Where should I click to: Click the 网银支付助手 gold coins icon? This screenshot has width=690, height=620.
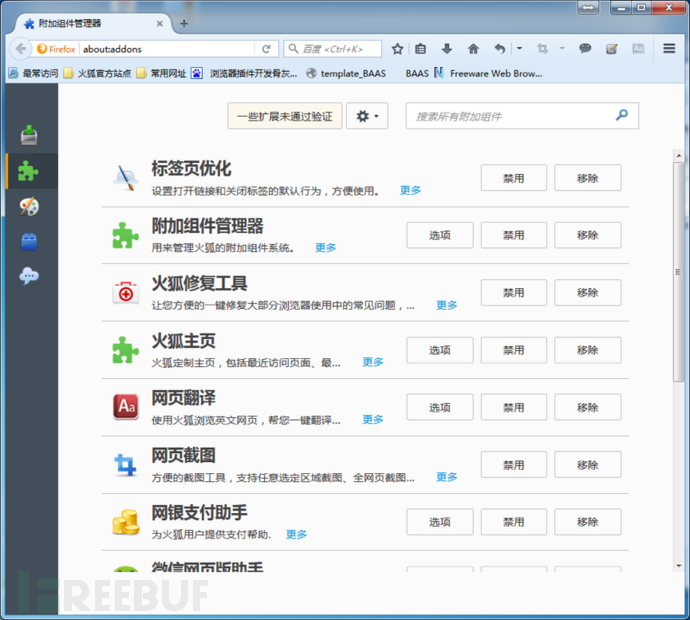pyautogui.click(x=126, y=522)
